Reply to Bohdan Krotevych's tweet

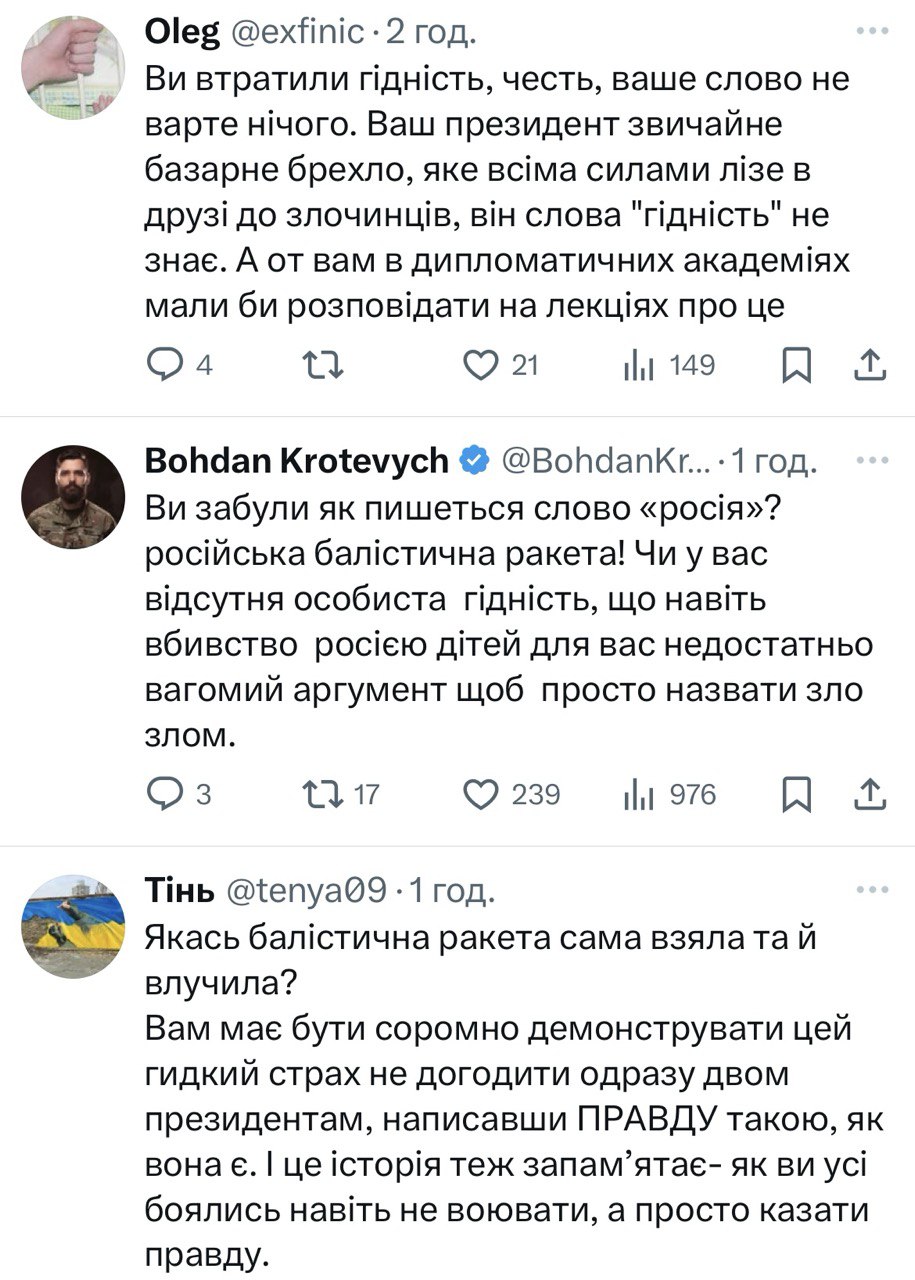(x=162, y=794)
